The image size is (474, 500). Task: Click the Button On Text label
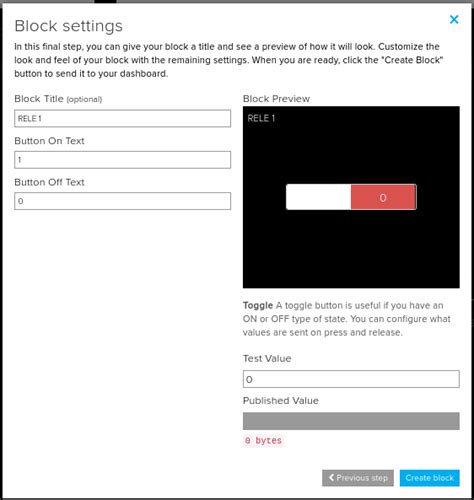49,141
